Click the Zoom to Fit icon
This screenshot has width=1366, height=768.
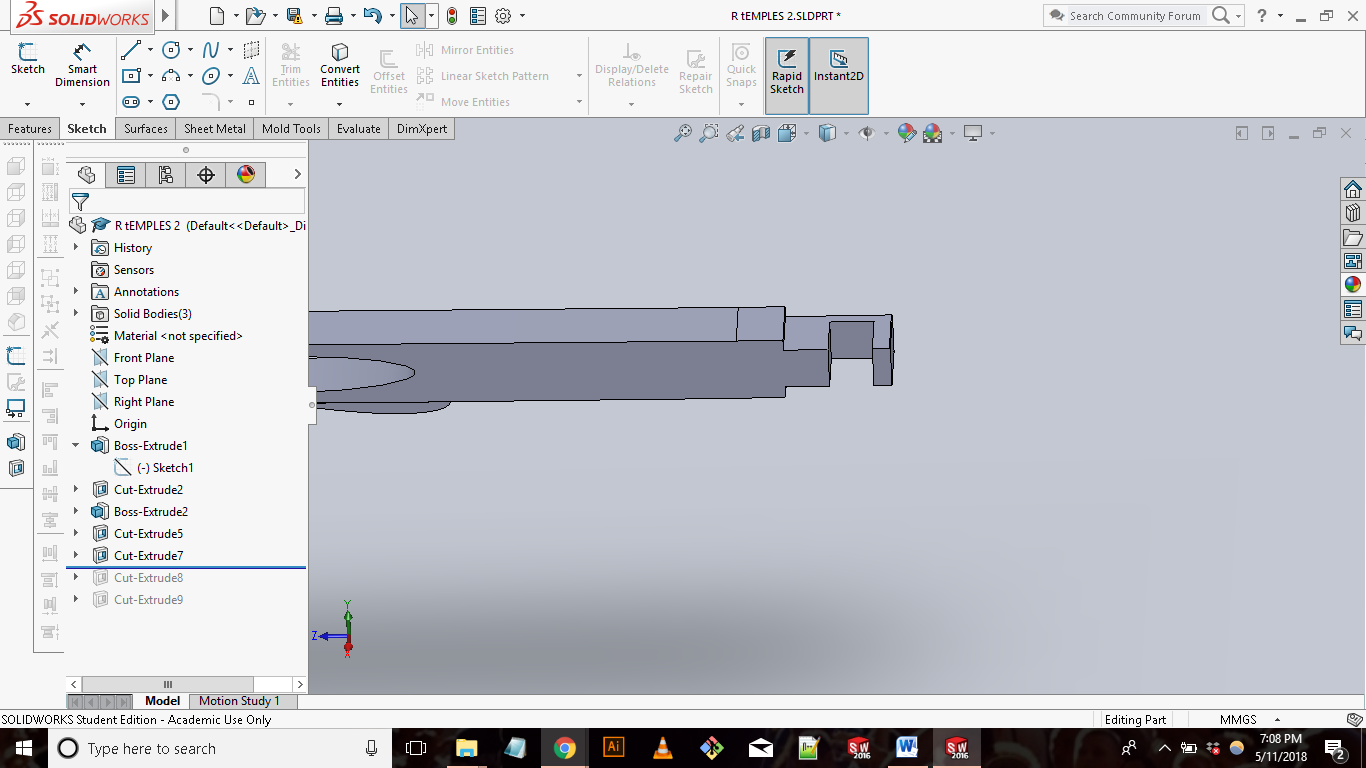tap(683, 133)
